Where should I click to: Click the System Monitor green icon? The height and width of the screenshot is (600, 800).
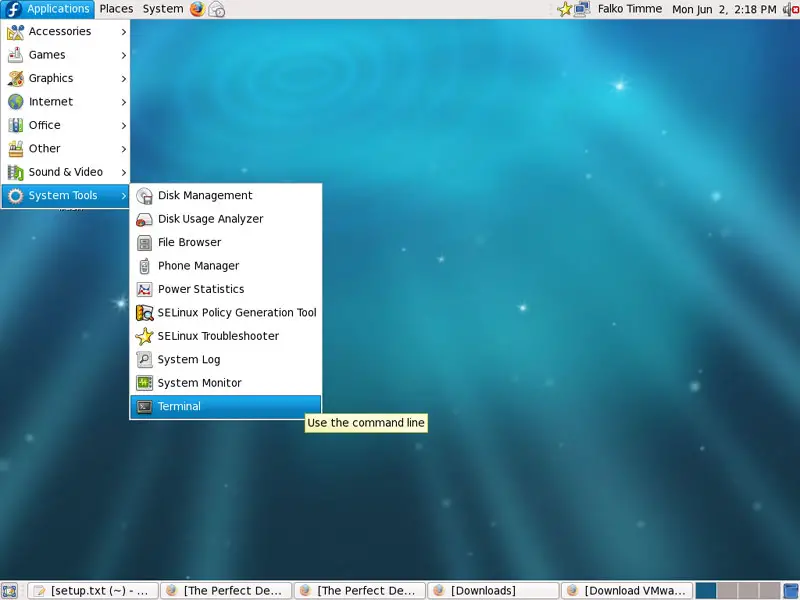[x=144, y=383]
